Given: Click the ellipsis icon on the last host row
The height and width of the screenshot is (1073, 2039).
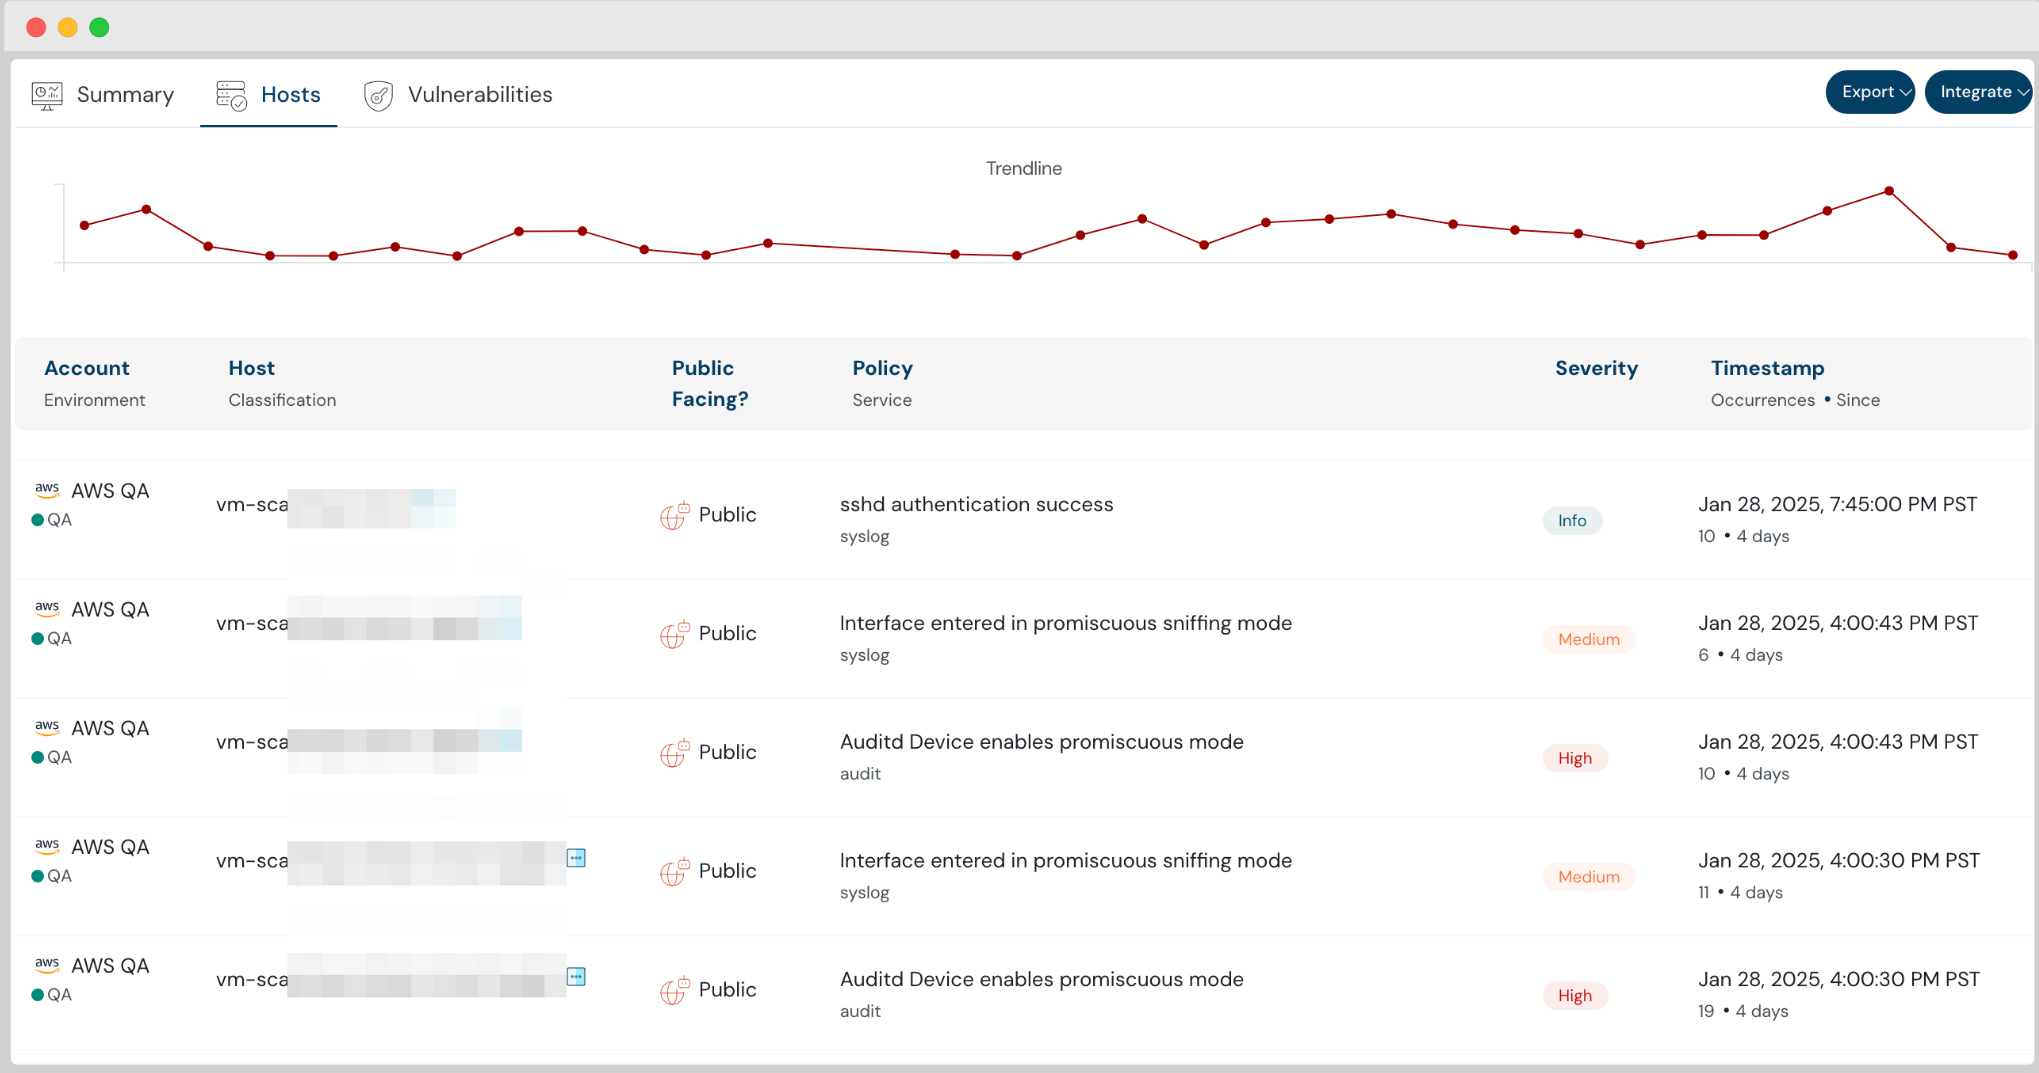Looking at the screenshot, I should pos(577,977).
